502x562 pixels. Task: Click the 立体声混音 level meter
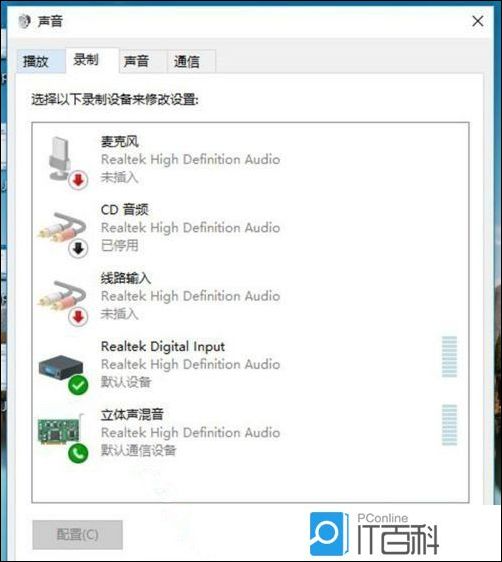coord(449,425)
